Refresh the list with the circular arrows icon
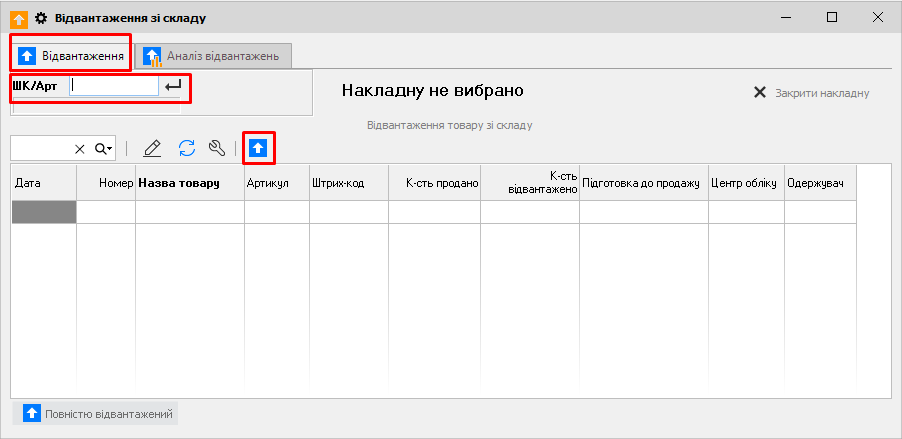The width and height of the screenshot is (902, 439). pyautogui.click(x=187, y=148)
